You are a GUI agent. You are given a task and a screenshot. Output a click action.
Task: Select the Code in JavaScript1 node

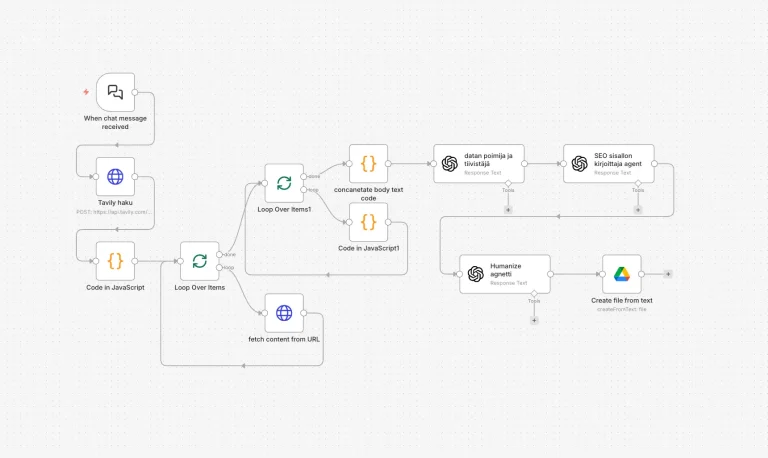[x=368, y=221]
